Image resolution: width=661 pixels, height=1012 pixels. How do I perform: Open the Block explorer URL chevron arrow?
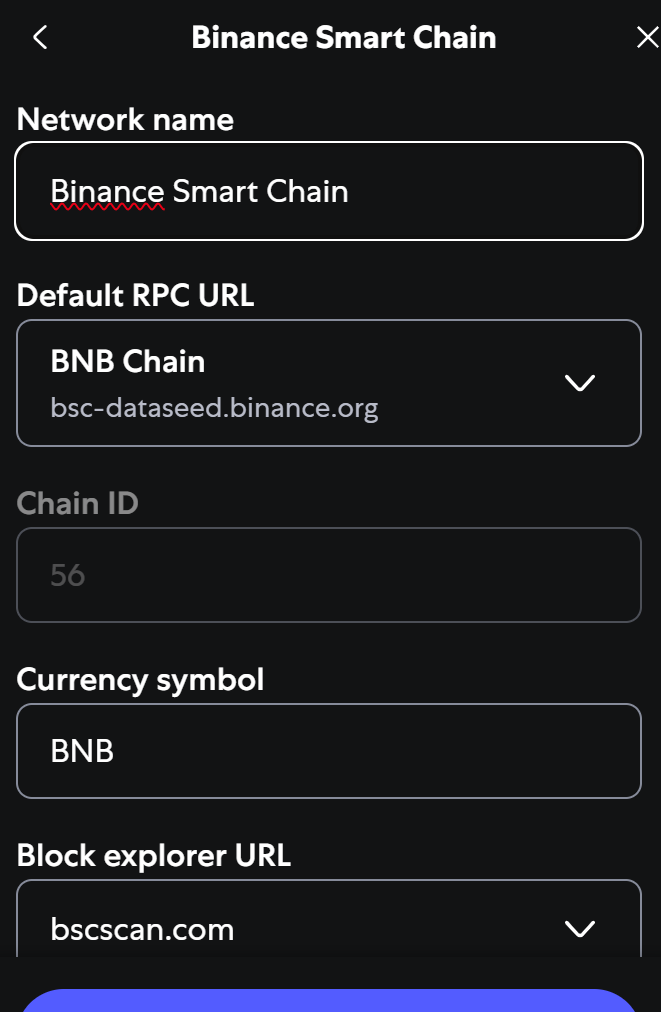coord(580,929)
